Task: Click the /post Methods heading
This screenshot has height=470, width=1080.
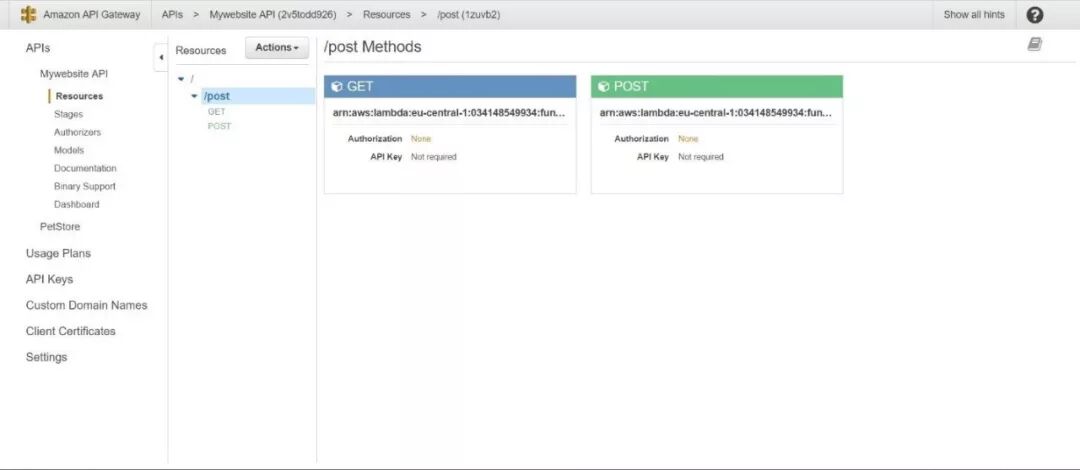Action: pos(373,48)
